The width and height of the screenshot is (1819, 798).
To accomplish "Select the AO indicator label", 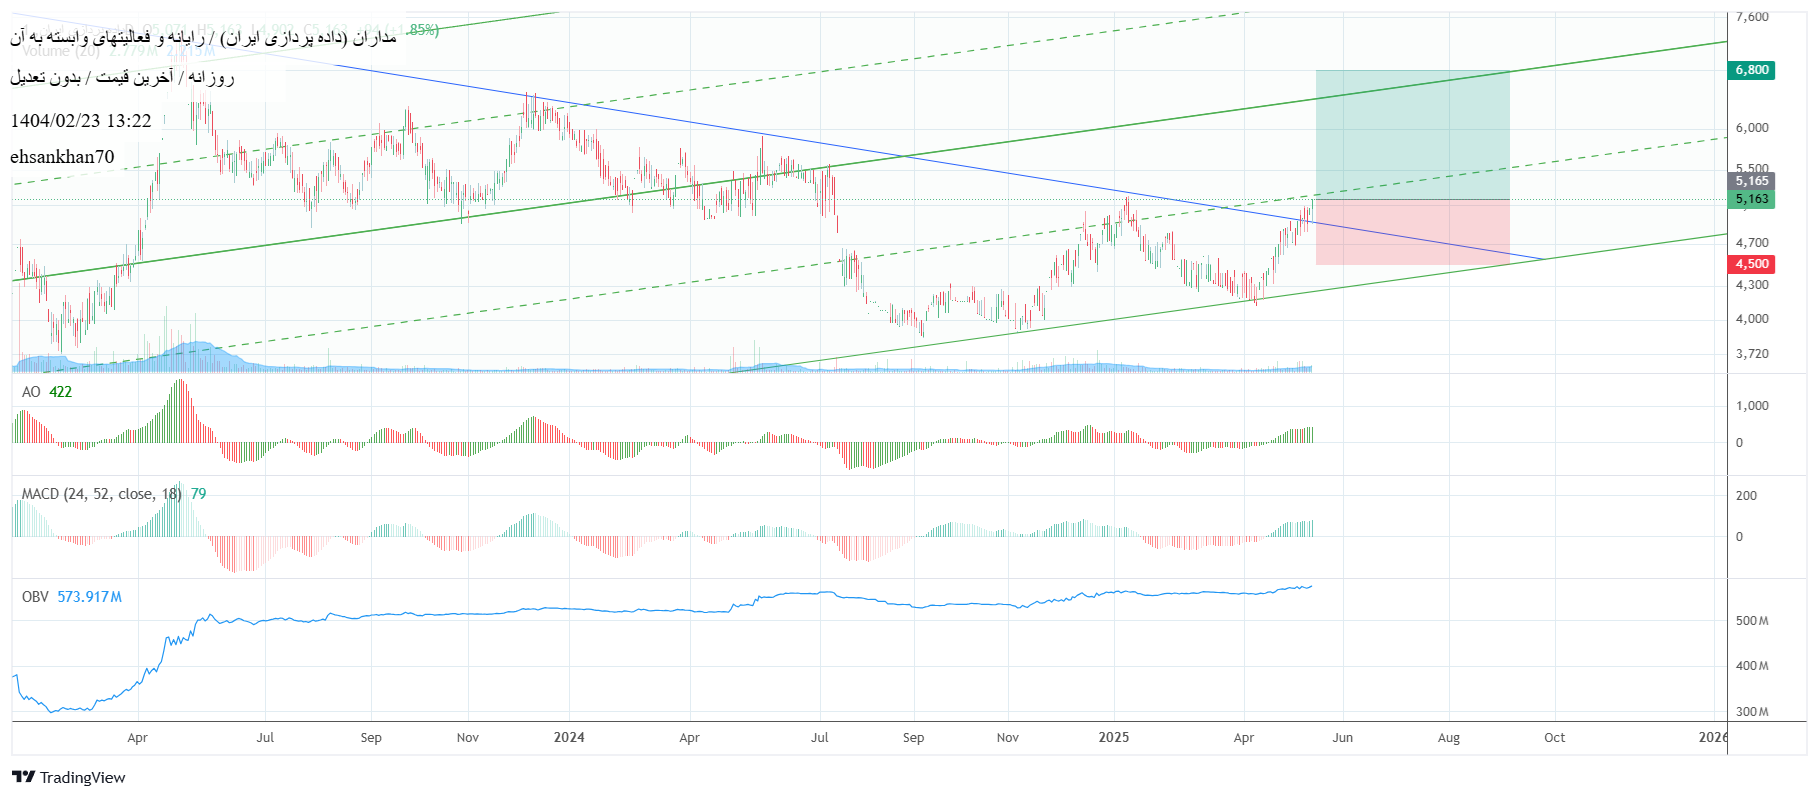I will click(31, 392).
